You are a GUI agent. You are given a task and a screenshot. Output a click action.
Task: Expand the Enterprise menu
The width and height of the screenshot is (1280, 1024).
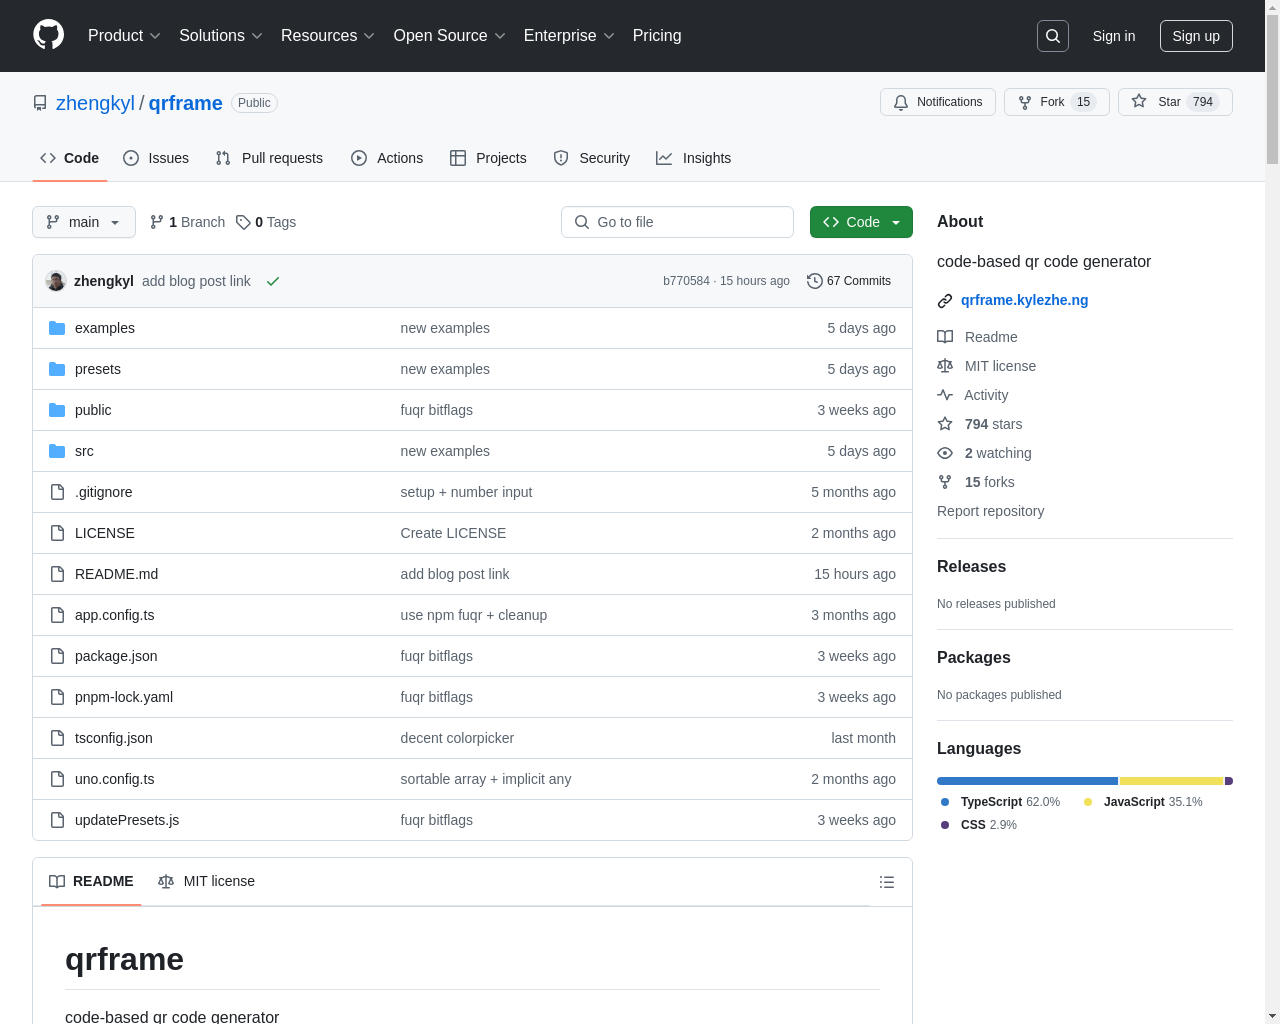[x=569, y=36]
